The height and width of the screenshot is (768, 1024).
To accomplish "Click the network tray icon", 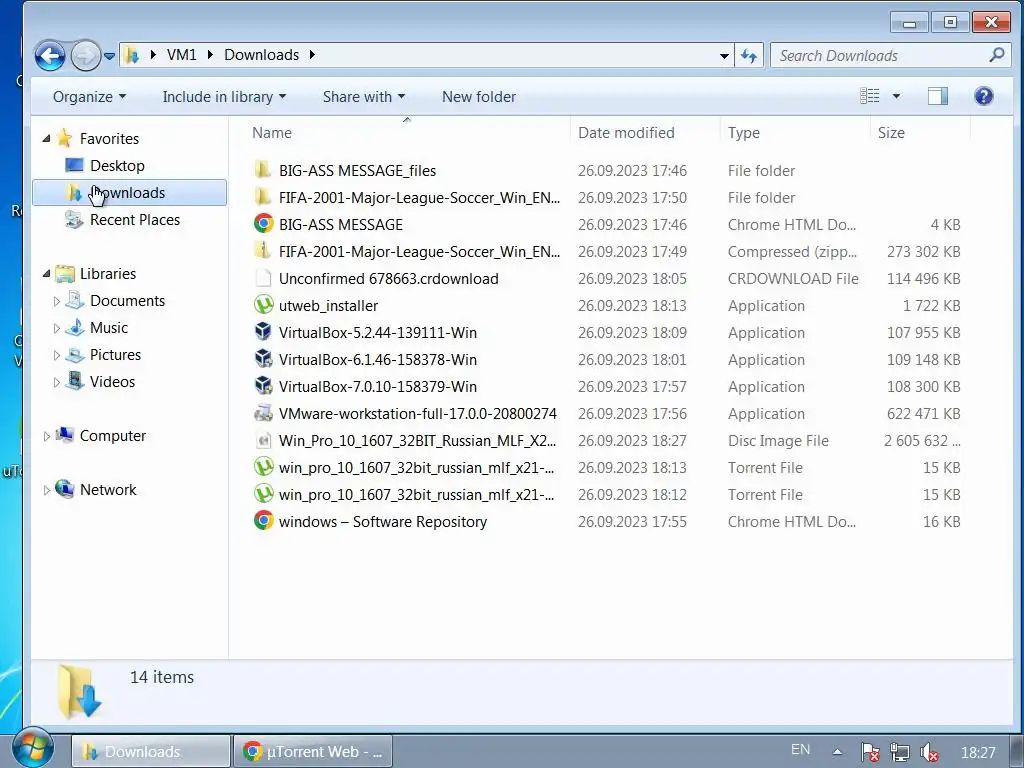I will (x=900, y=752).
